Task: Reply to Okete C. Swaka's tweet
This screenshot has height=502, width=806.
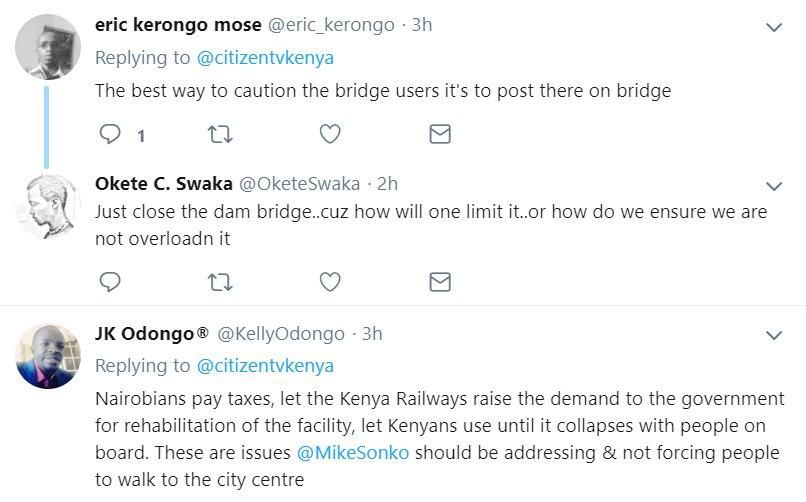Action: point(111,281)
